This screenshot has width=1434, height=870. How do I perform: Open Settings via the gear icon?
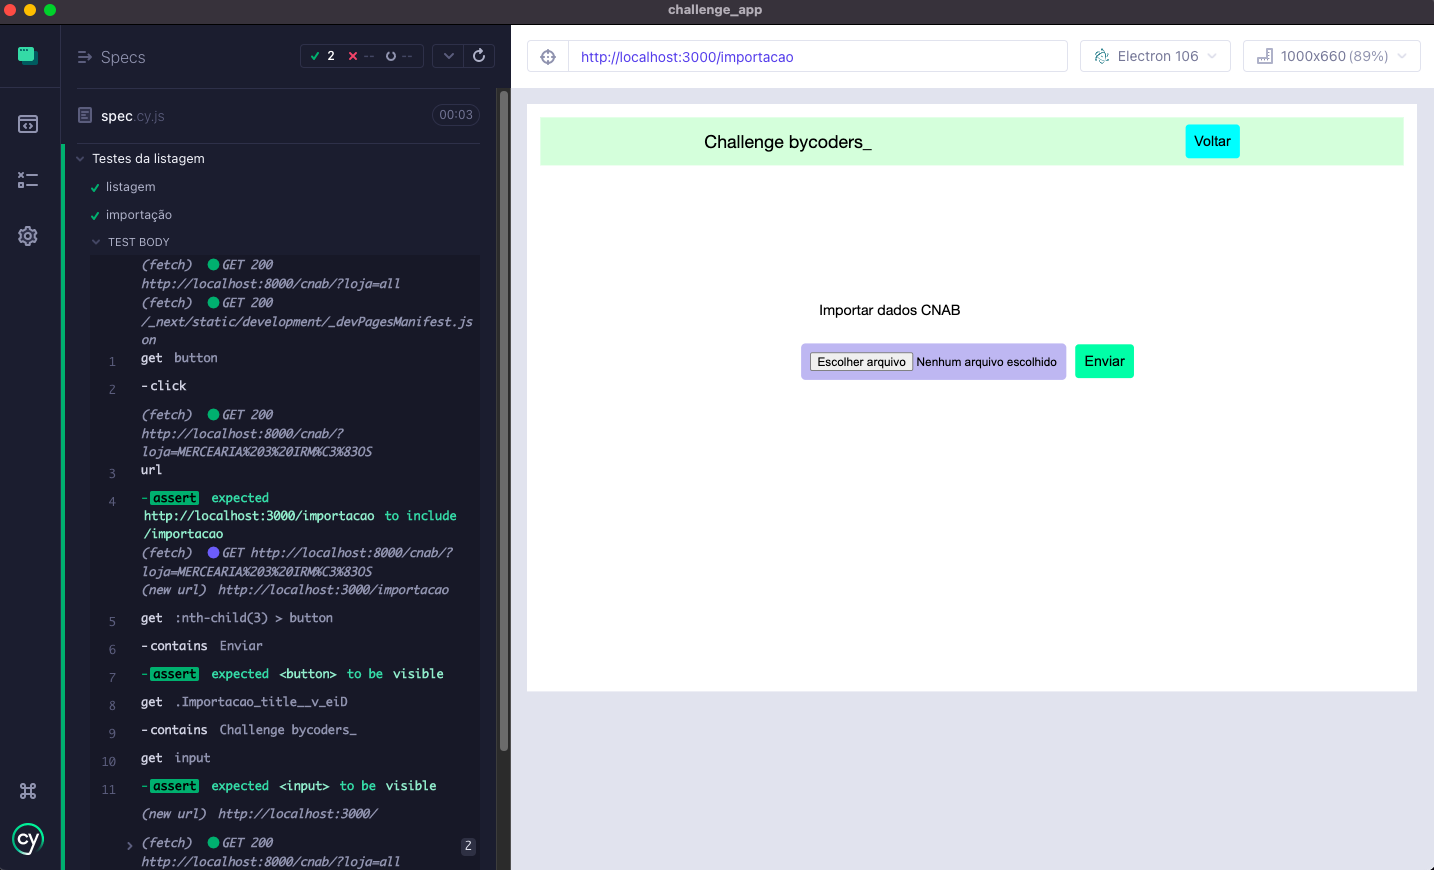coord(28,236)
